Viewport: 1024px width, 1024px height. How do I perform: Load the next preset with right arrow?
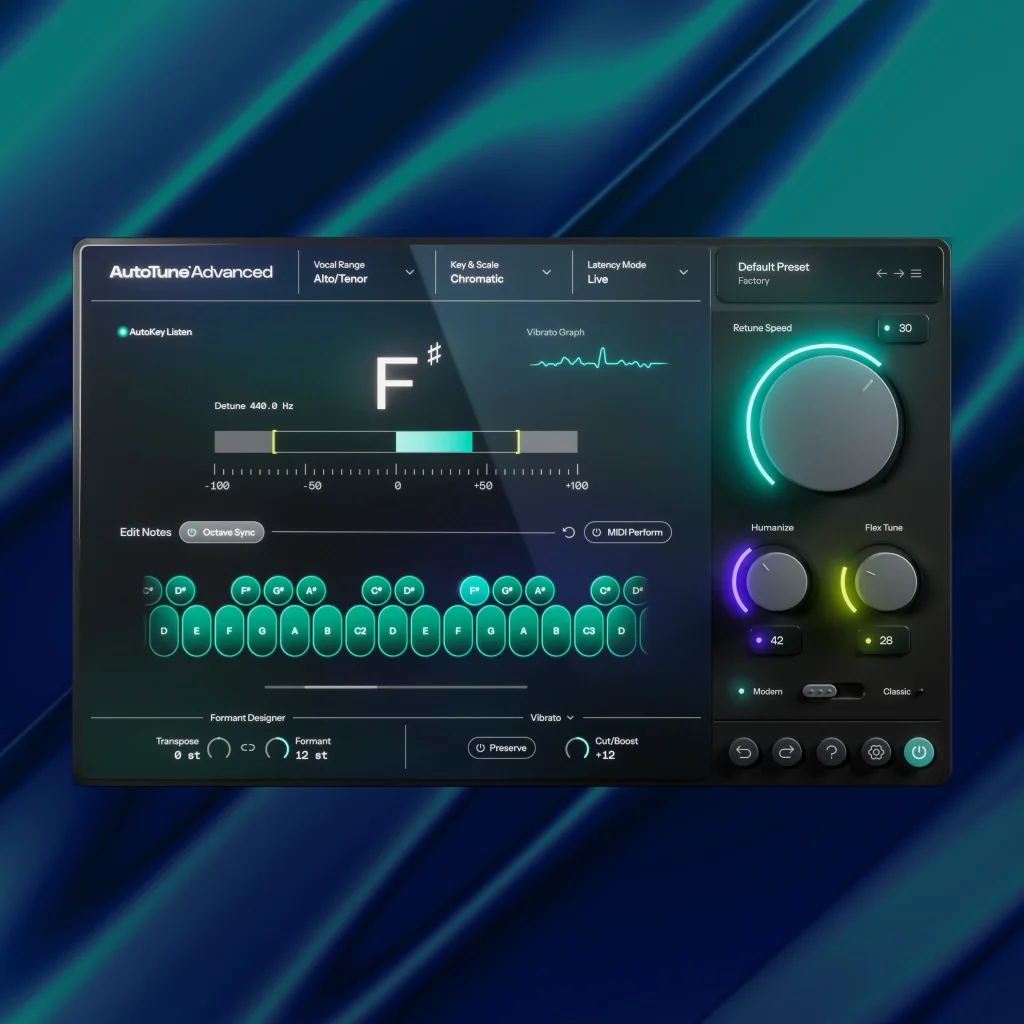click(x=899, y=273)
